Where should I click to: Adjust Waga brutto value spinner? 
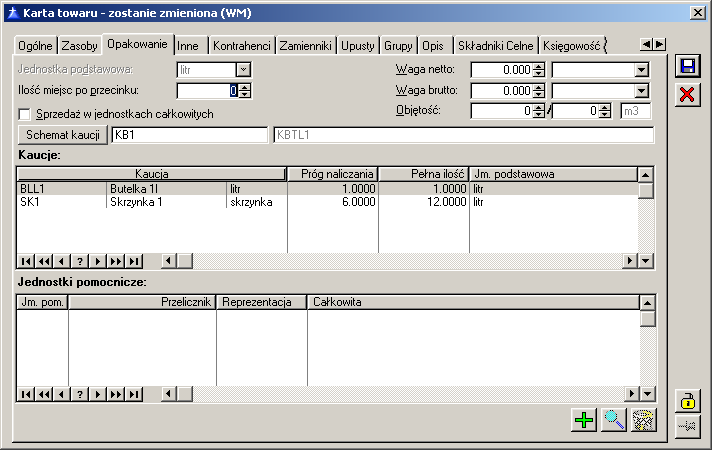pos(539,91)
